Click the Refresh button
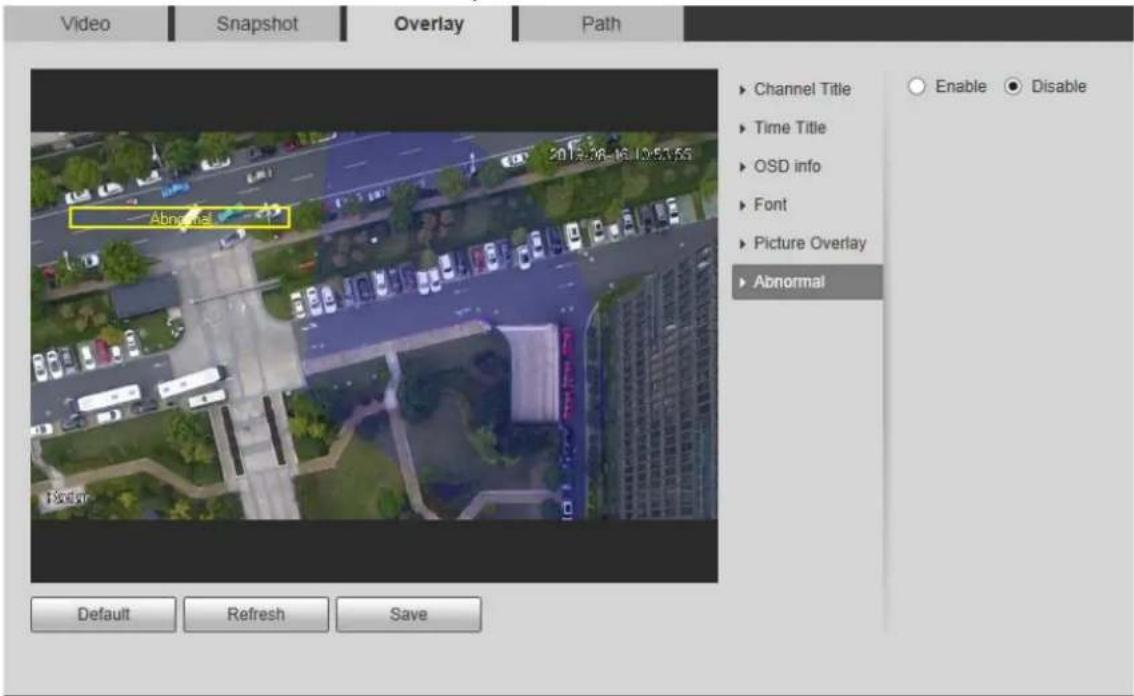Viewport: 1134px width, 696px height. tap(256, 614)
